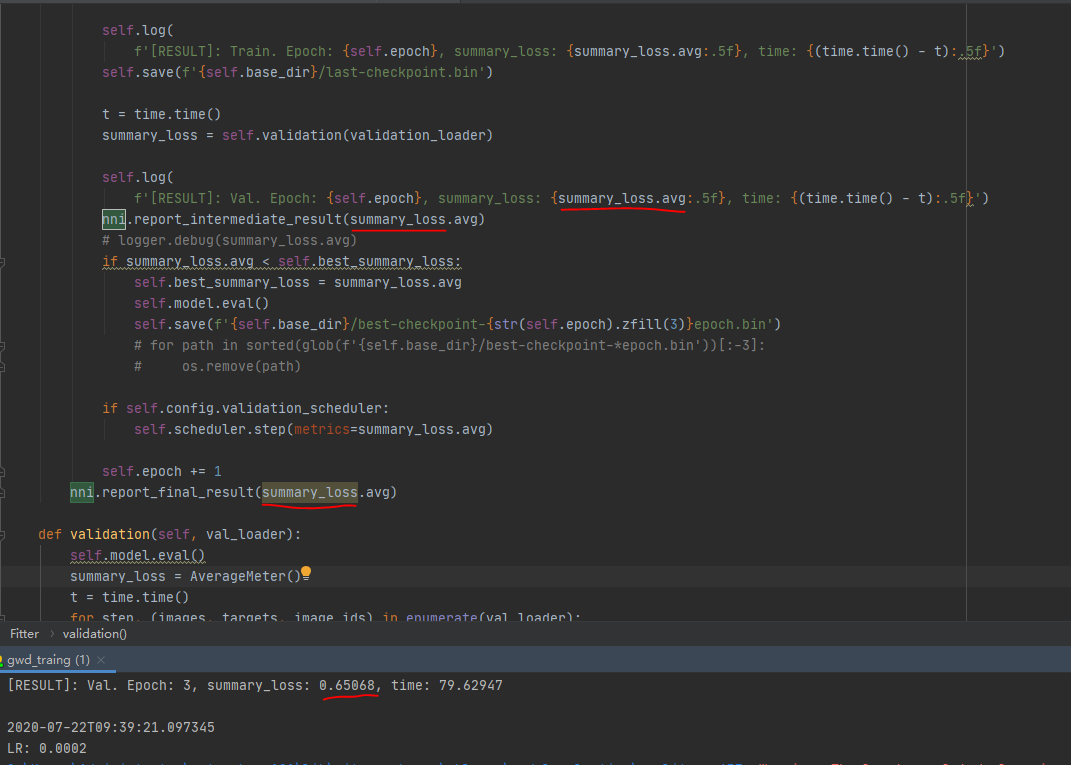Viewport: 1071px width, 765px height.
Task: Click the Val. Epoch f-string in code
Action: tap(561, 199)
